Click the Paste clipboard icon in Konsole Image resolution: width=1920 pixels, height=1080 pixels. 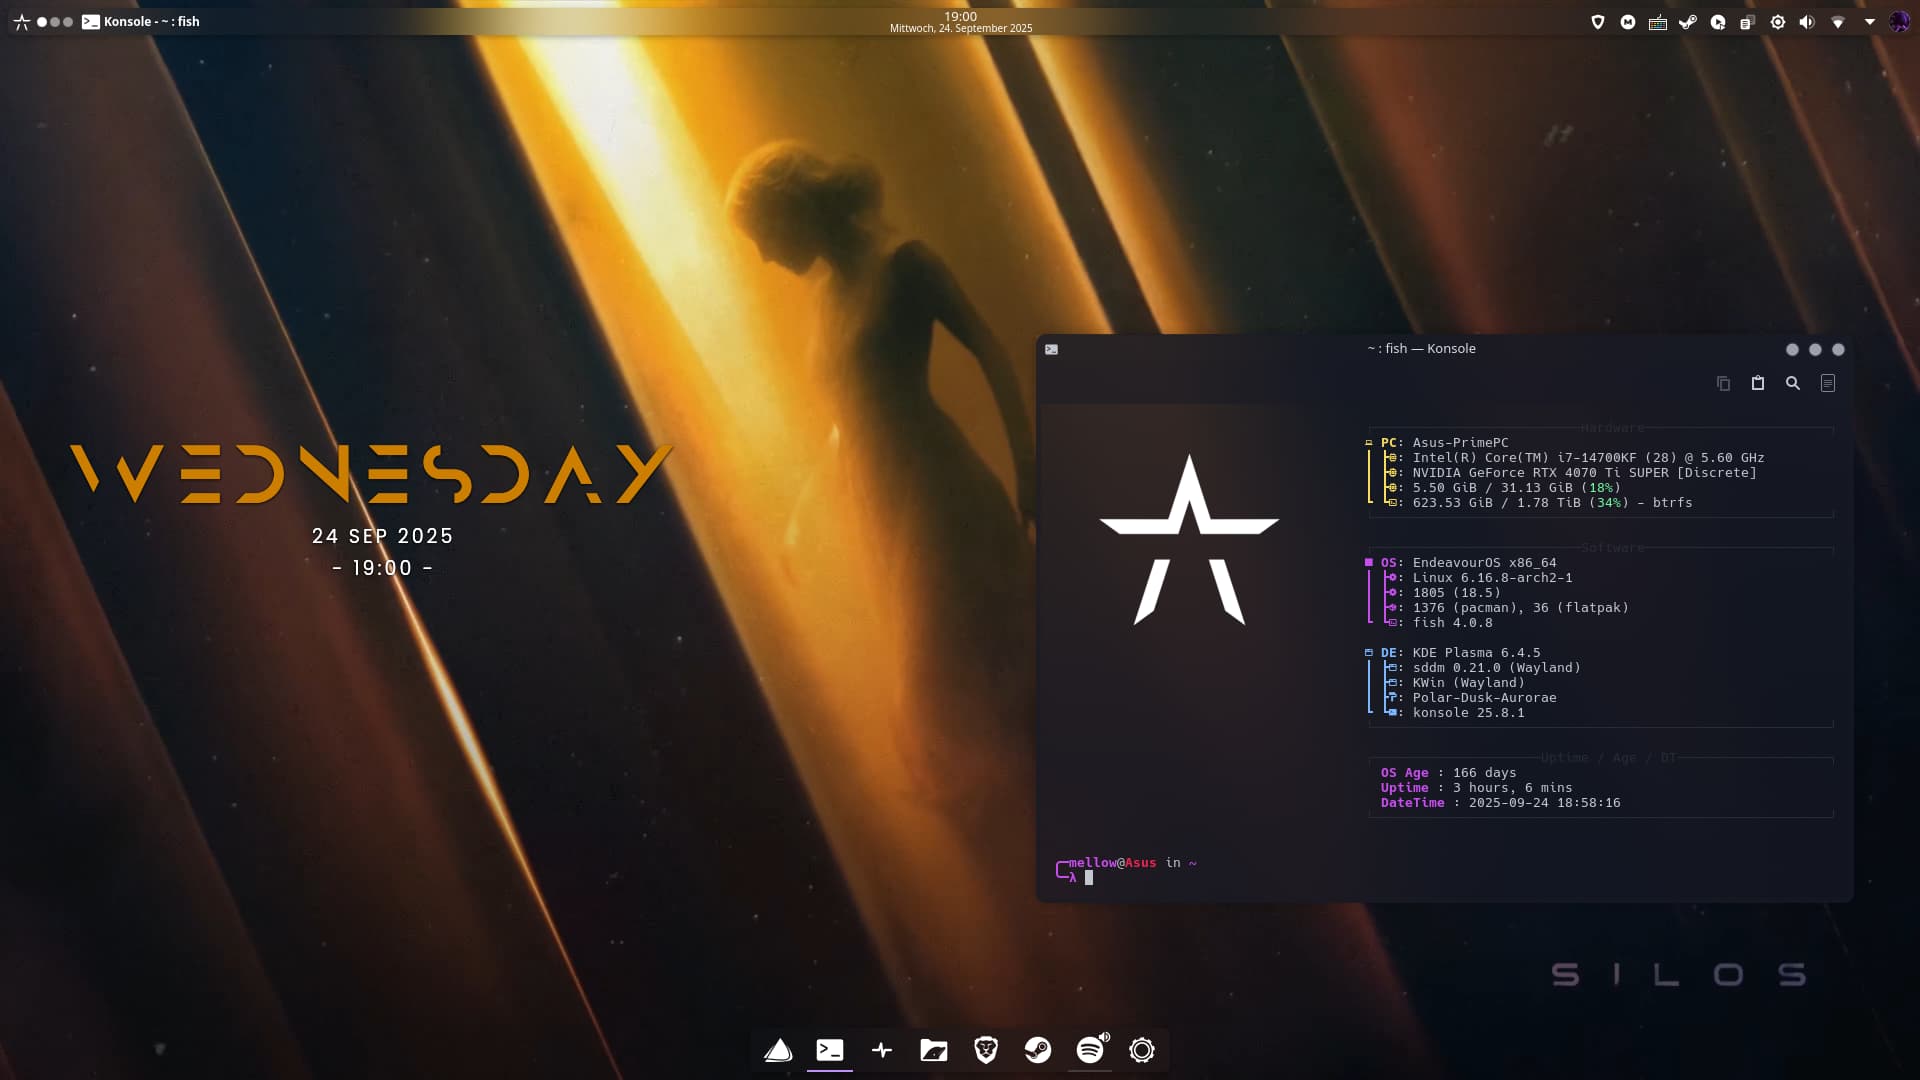tap(1758, 383)
